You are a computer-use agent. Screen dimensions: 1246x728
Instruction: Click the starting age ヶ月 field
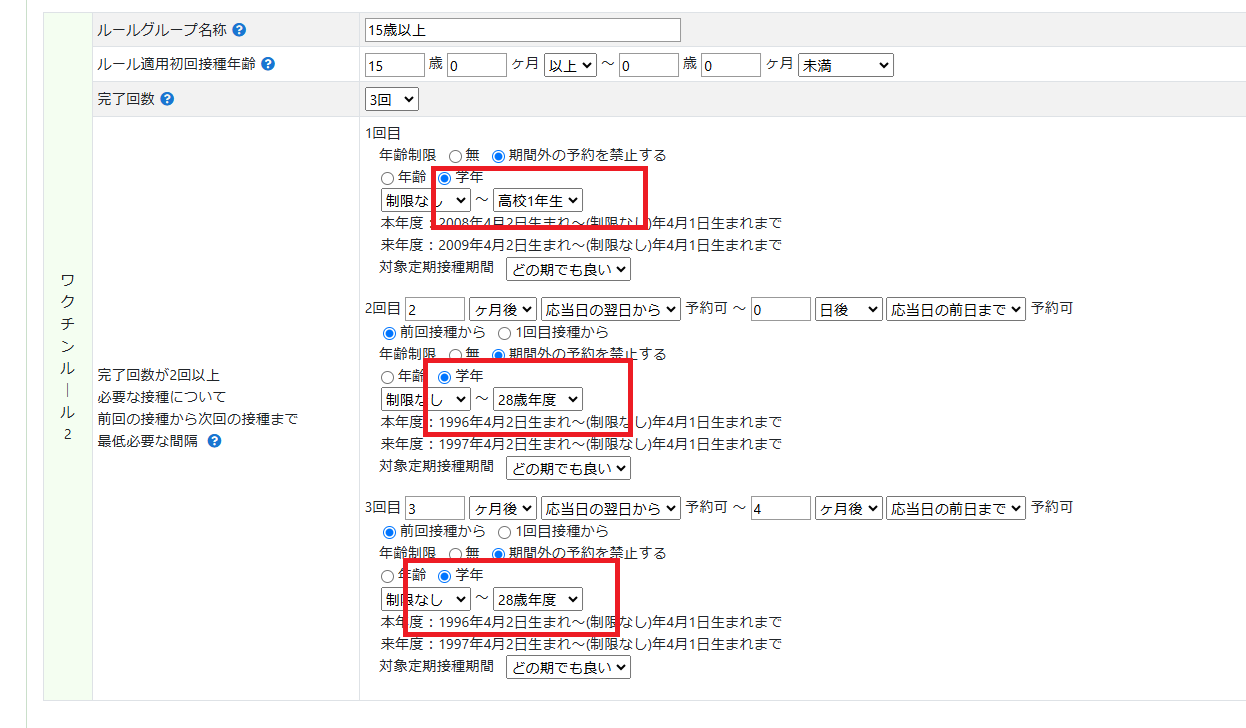(x=477, y=65)
